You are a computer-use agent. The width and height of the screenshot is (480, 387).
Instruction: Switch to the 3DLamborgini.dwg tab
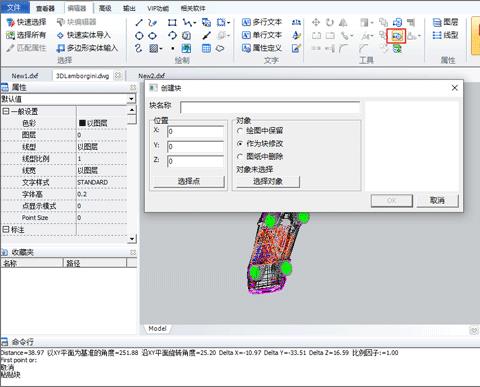pyautogui.click(x=83, y=76)
